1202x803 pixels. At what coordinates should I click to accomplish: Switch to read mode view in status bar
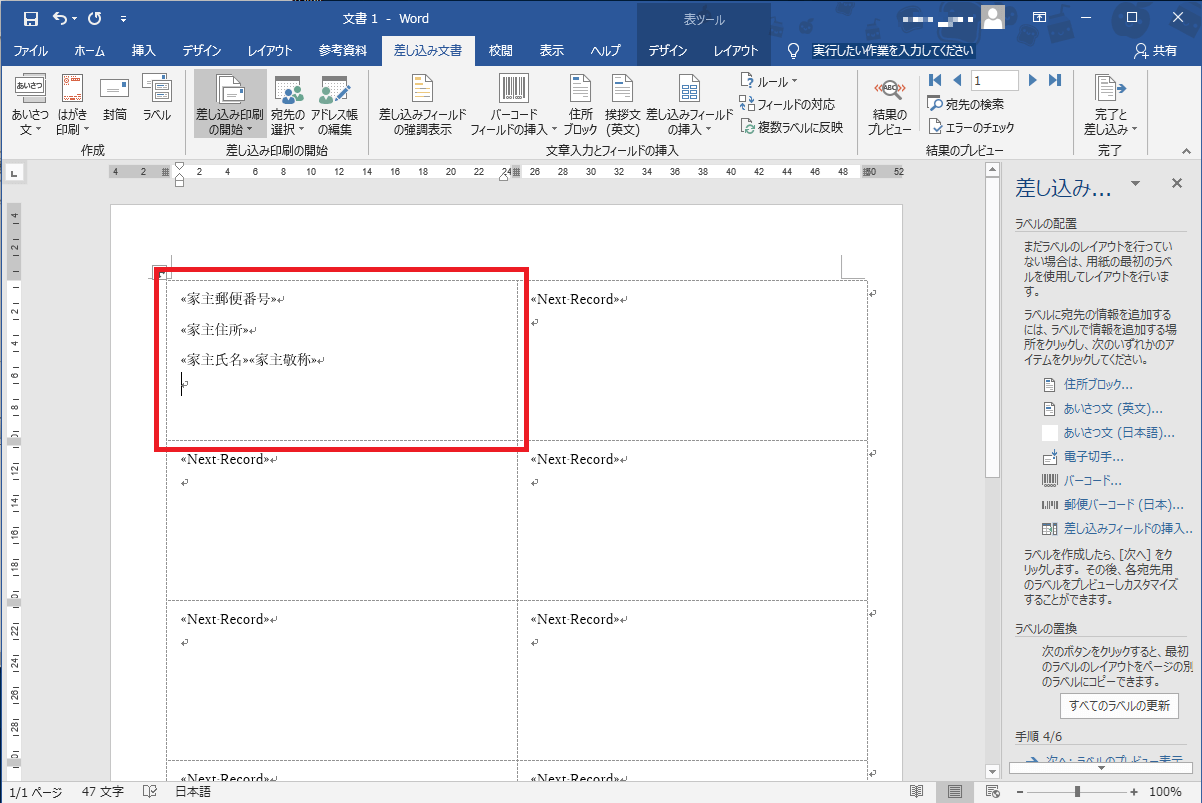pyautogui.click(x=917, y=791)
